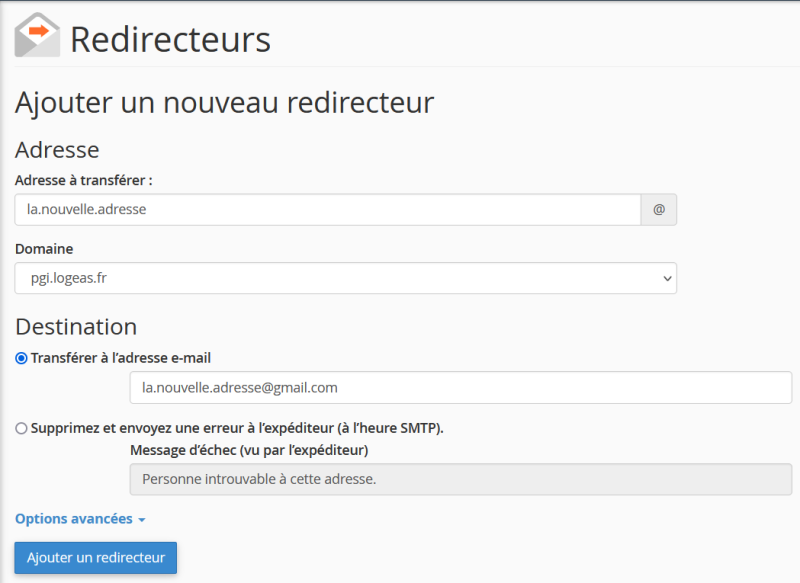800x583 pixels.
Task: Click the 'Adresse' section heading
Action: pyautogui.click(x=57, y=150)
